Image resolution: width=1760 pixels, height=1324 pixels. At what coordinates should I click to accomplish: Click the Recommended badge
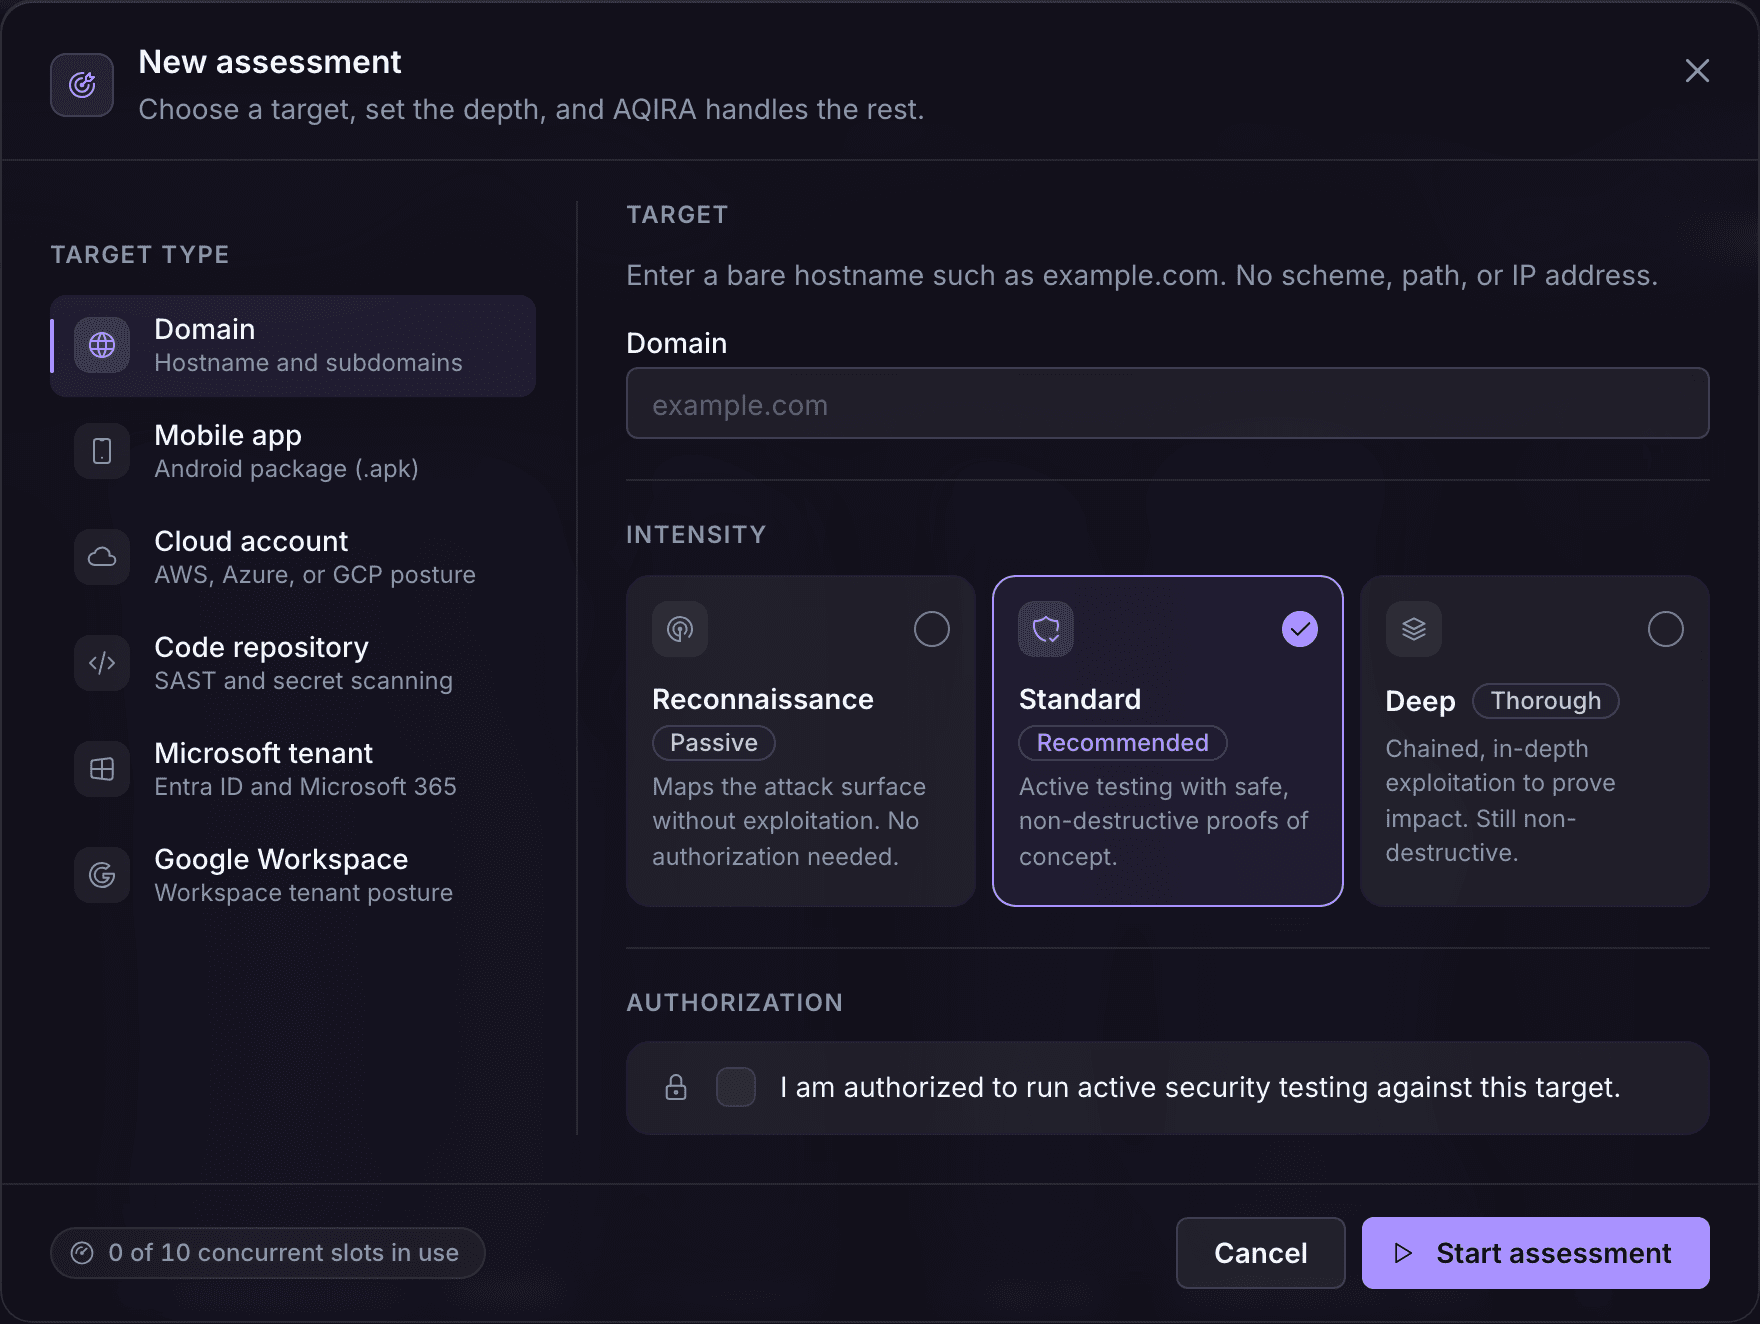click(x=1123, y=743)
